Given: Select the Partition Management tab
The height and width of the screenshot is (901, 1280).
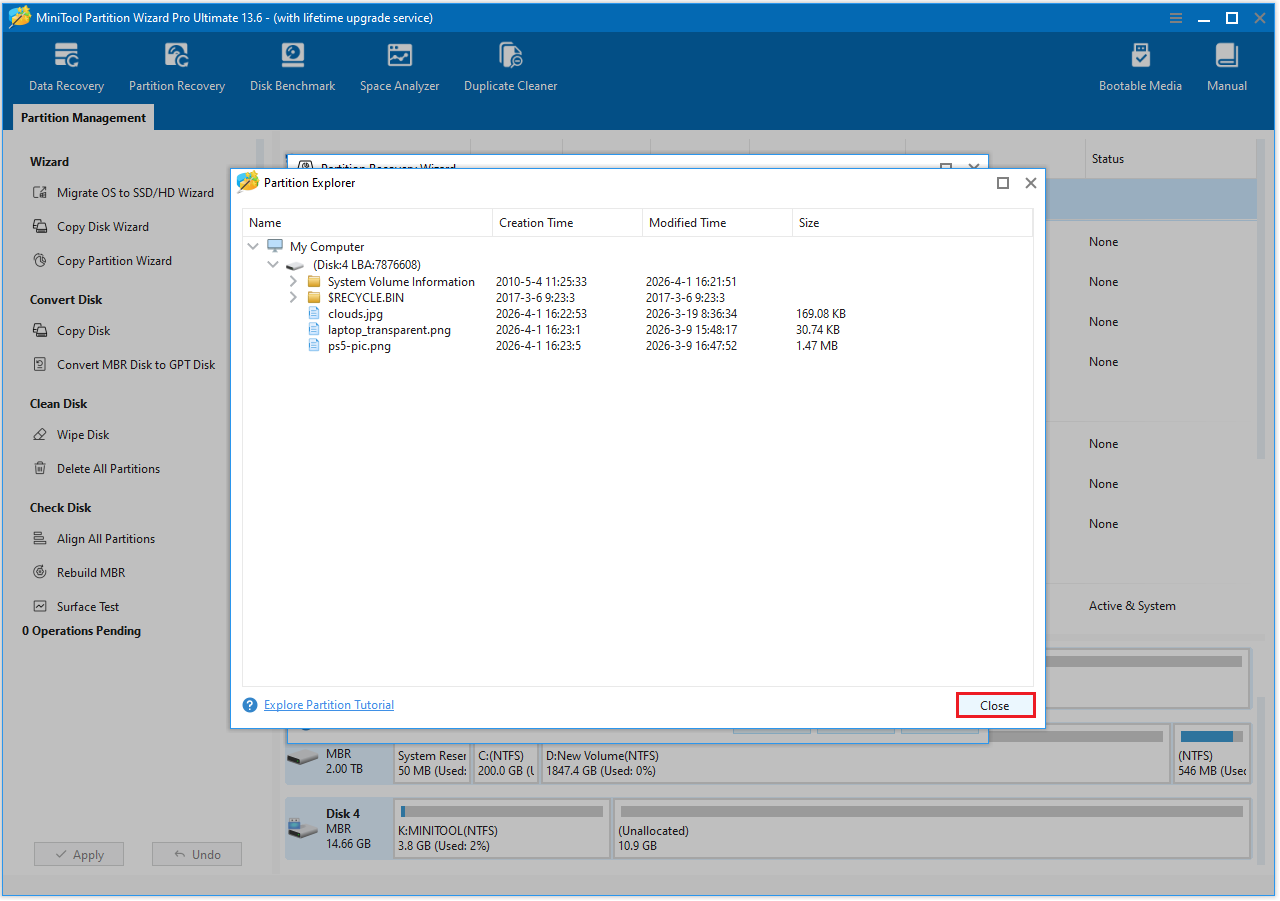Looking at the screenshot, I should coord(82,117).
